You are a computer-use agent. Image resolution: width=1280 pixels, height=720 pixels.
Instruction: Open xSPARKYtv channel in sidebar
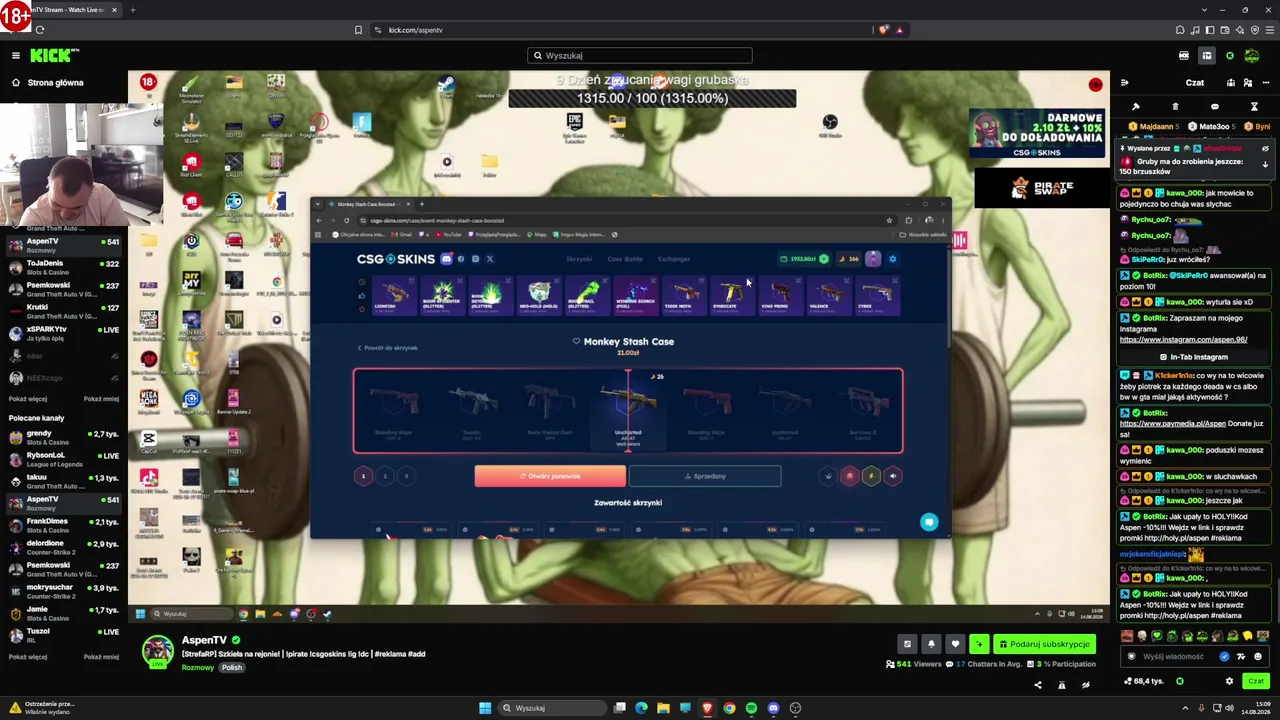[64, 333]
